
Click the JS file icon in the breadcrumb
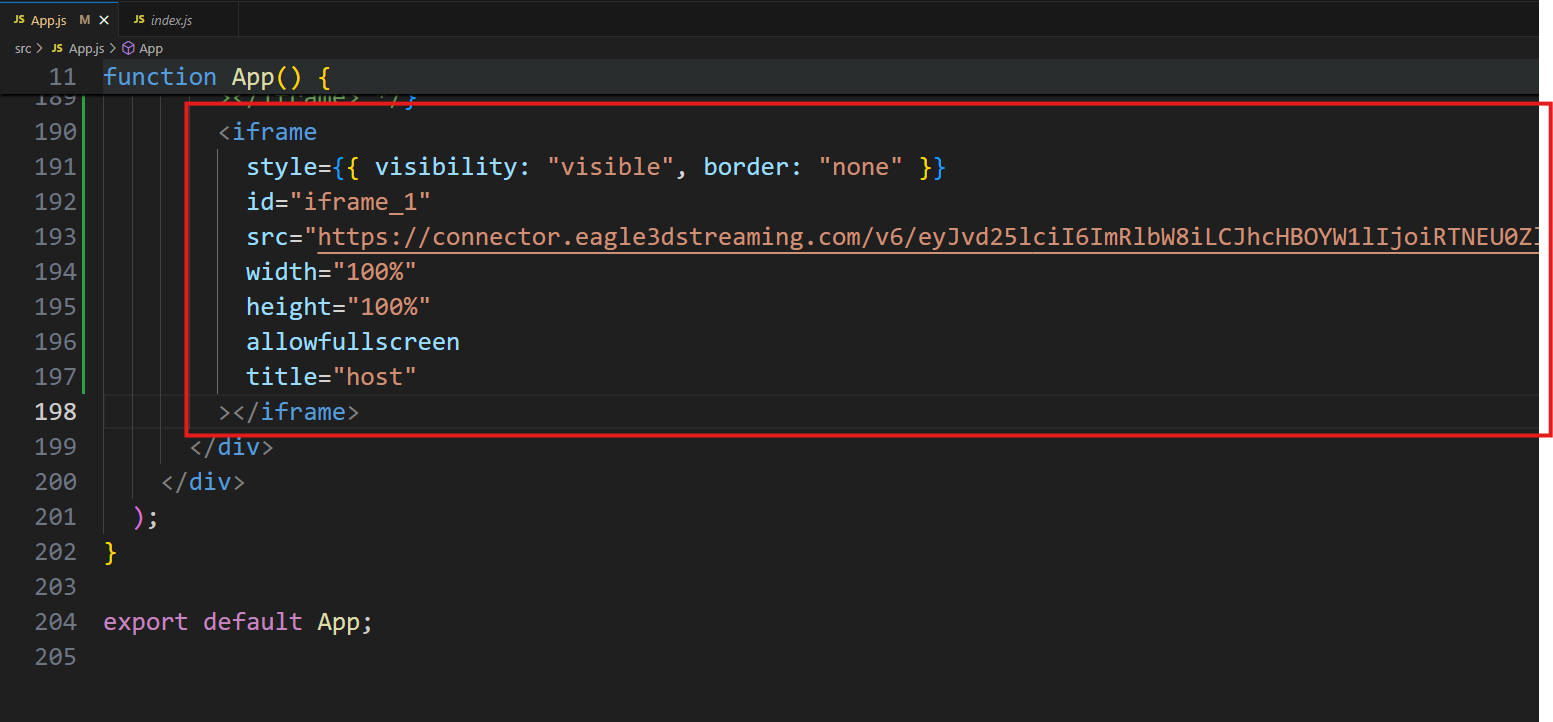57,48
